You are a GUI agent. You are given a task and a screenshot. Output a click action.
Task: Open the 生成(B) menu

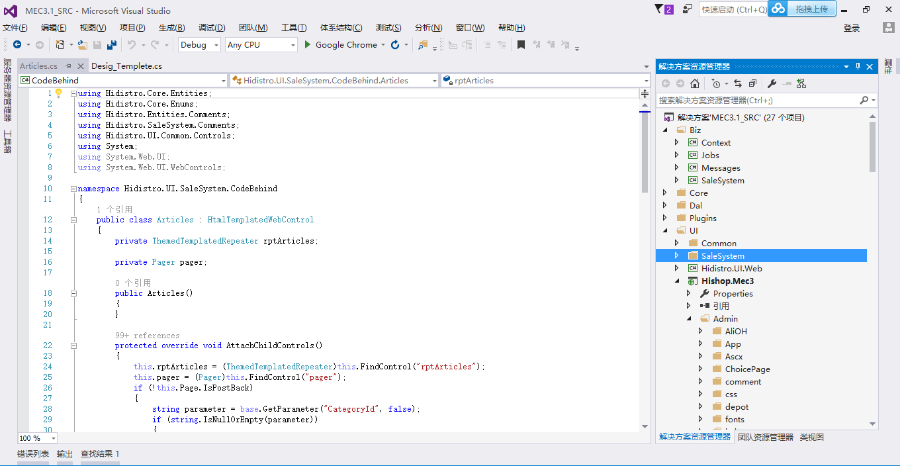click(172, 28)
